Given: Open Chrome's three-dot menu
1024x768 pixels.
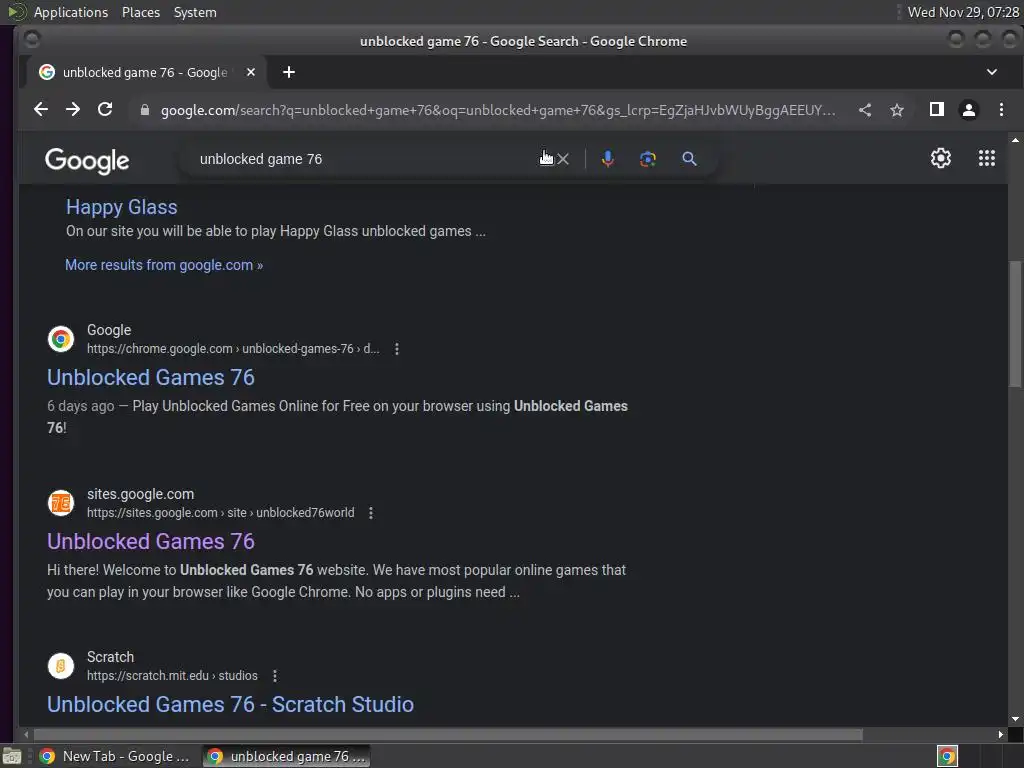Looking at the screenshot, I should [x=1001, y=110].
